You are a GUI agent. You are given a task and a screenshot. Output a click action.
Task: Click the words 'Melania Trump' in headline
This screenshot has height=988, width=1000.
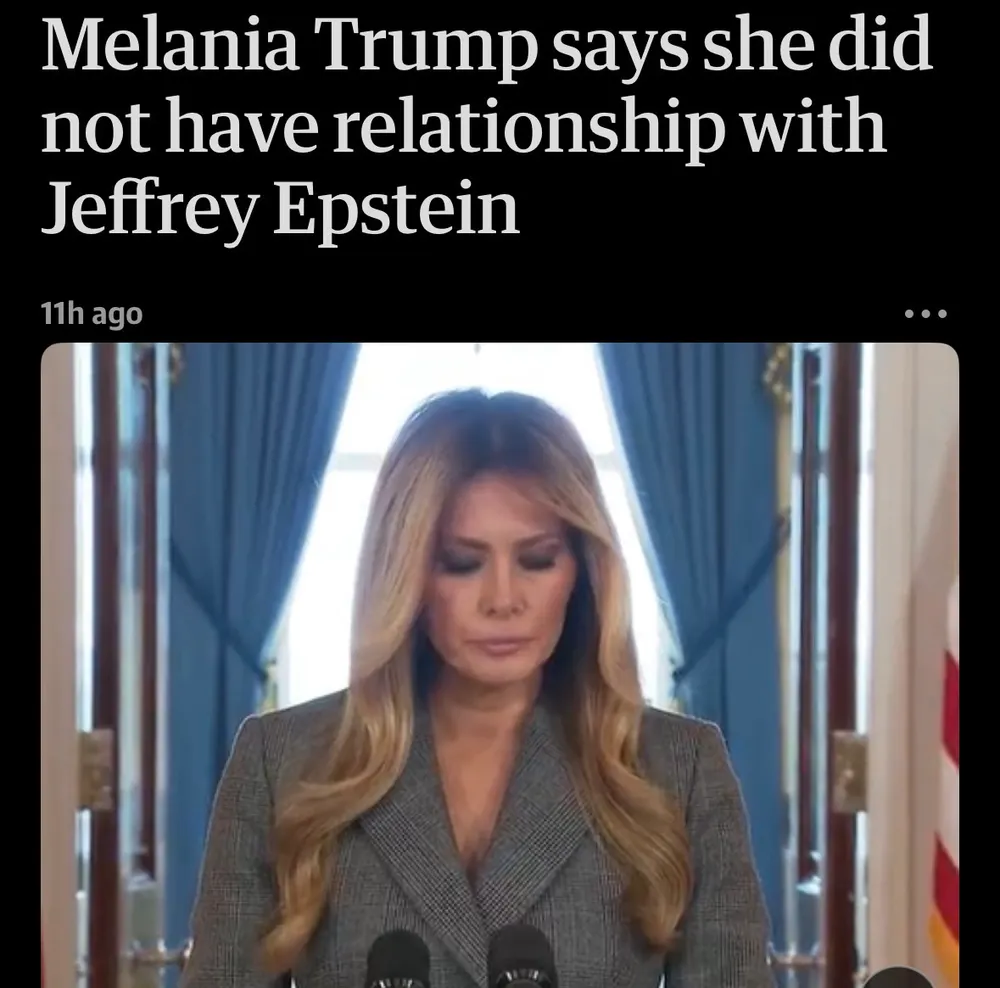(286, 43)
